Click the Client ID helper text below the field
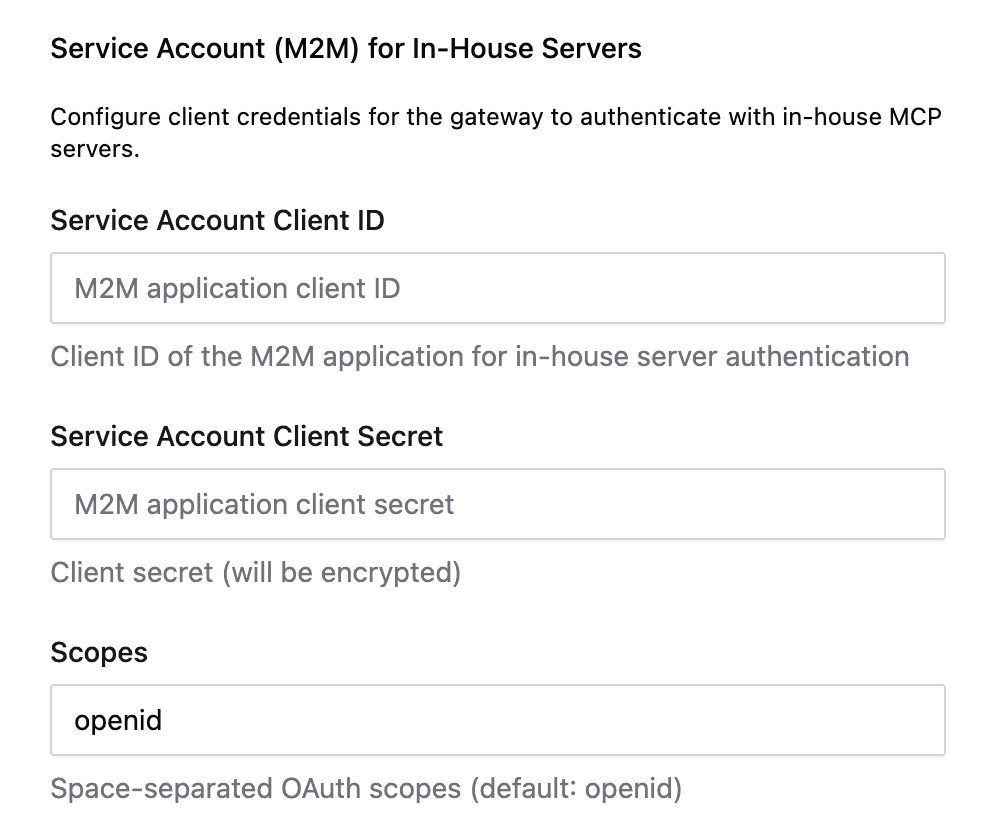 480,356
